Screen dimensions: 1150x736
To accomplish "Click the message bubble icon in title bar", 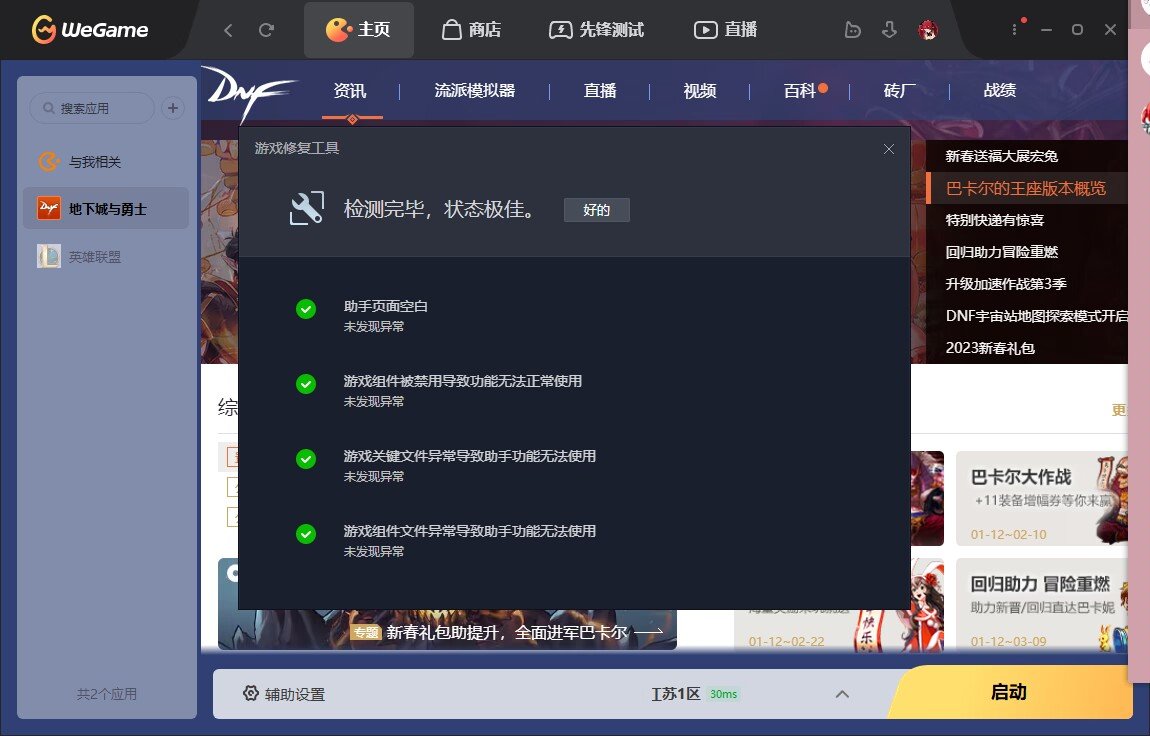I will point(852,30).
